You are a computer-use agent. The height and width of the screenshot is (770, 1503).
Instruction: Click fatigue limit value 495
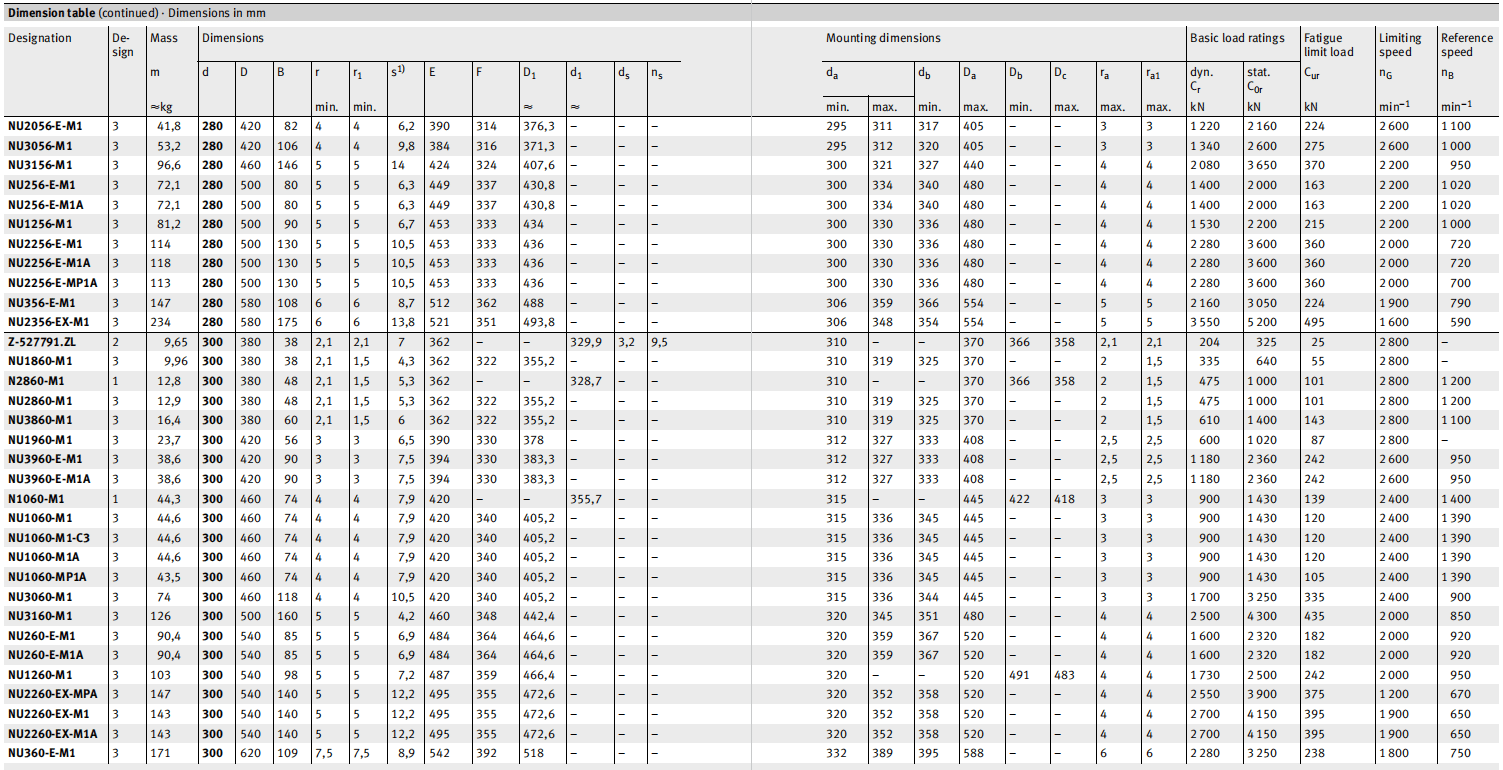click(1314, 322)
